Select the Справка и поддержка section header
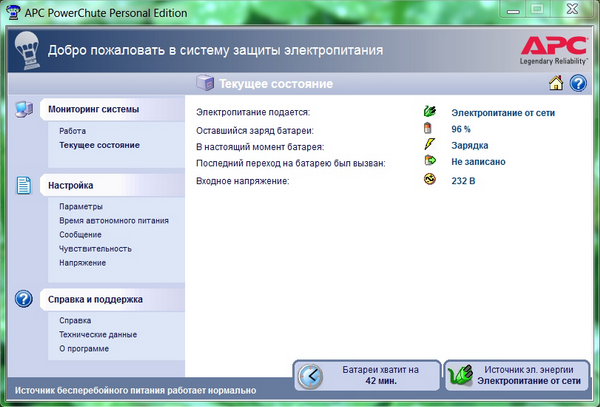The image size is (600, 407). (x=112, y=300)
